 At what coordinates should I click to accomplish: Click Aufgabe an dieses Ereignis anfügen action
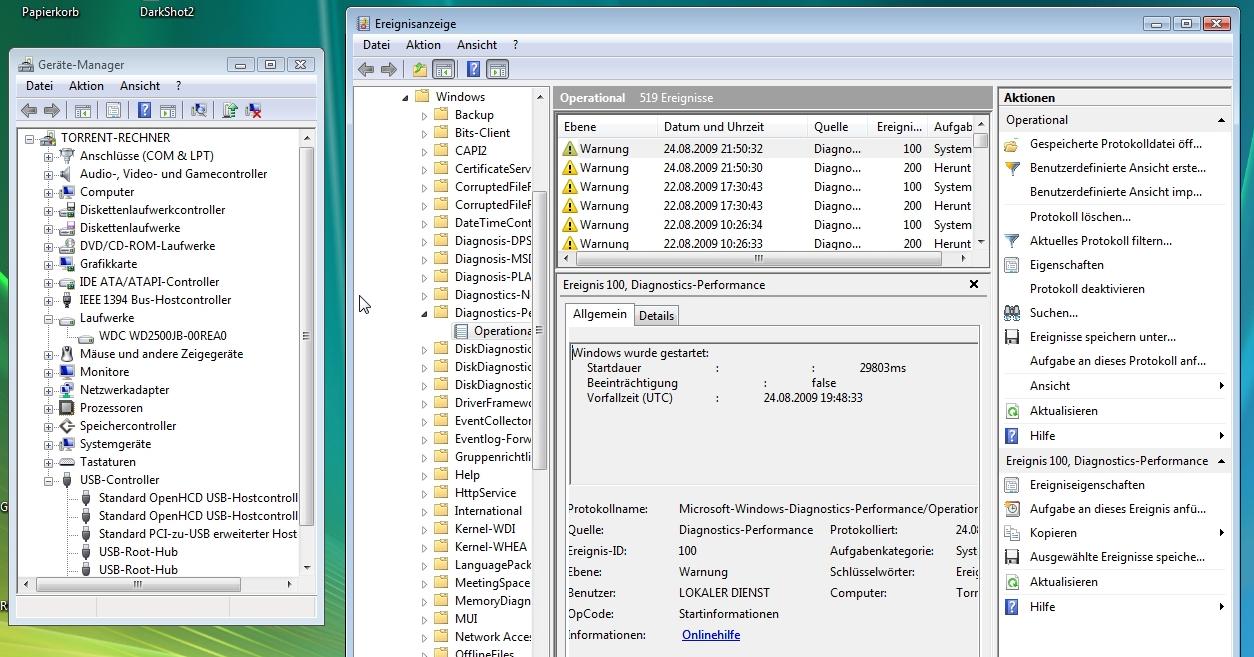tap(1118, 509)
